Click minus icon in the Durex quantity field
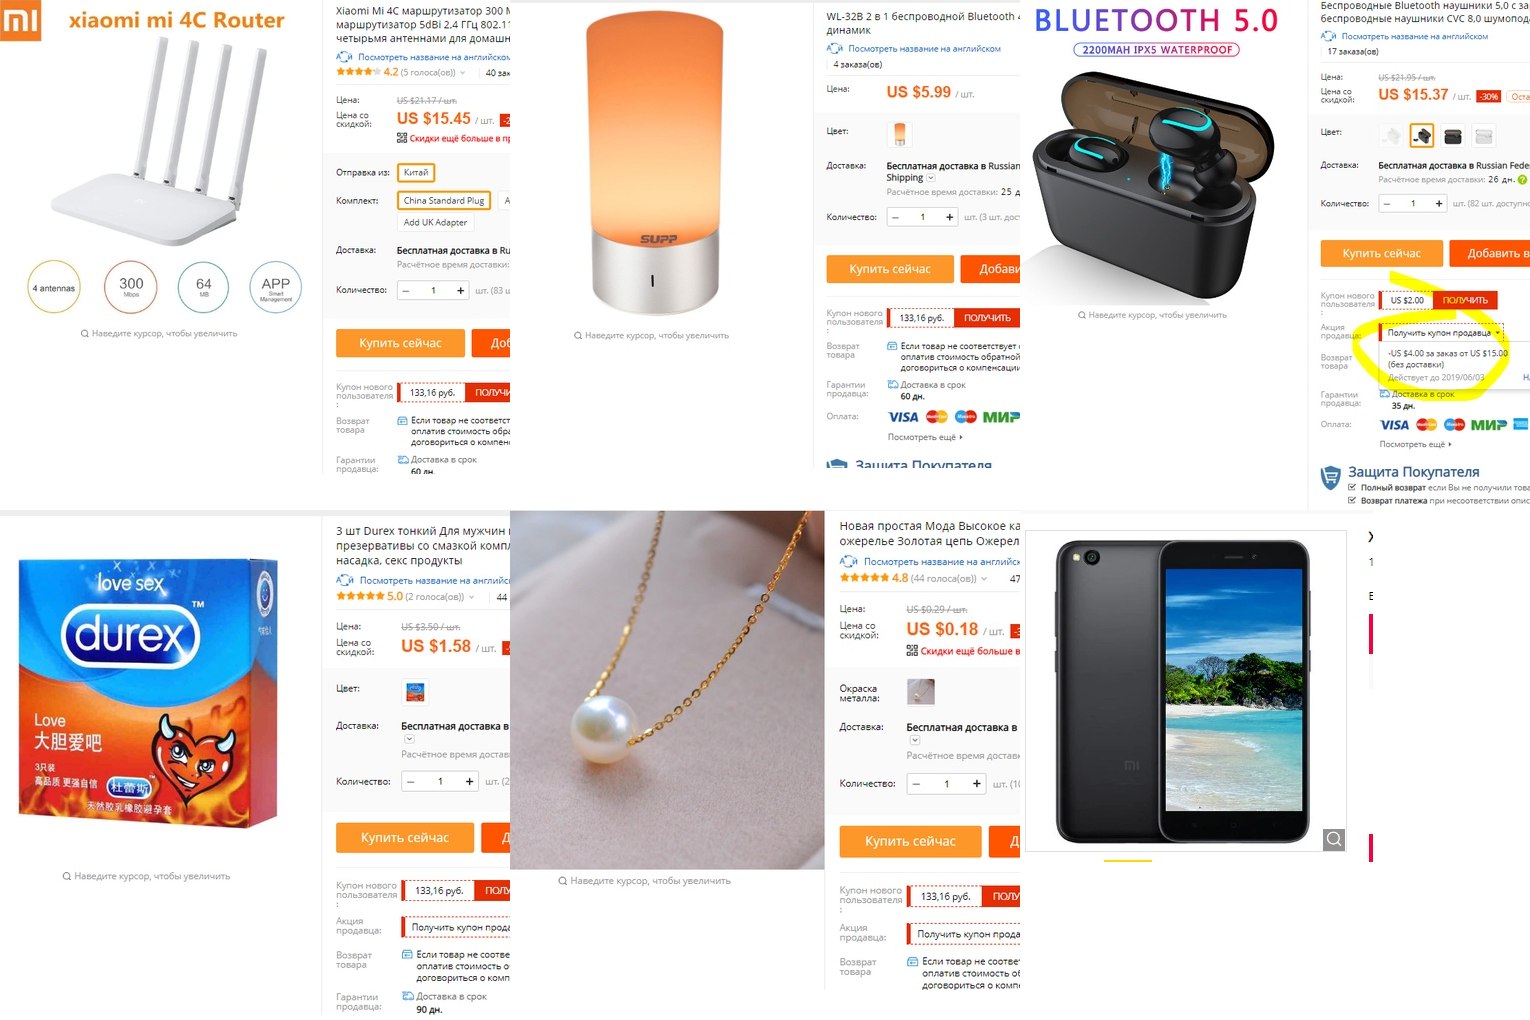 click(x=411, y=781)
